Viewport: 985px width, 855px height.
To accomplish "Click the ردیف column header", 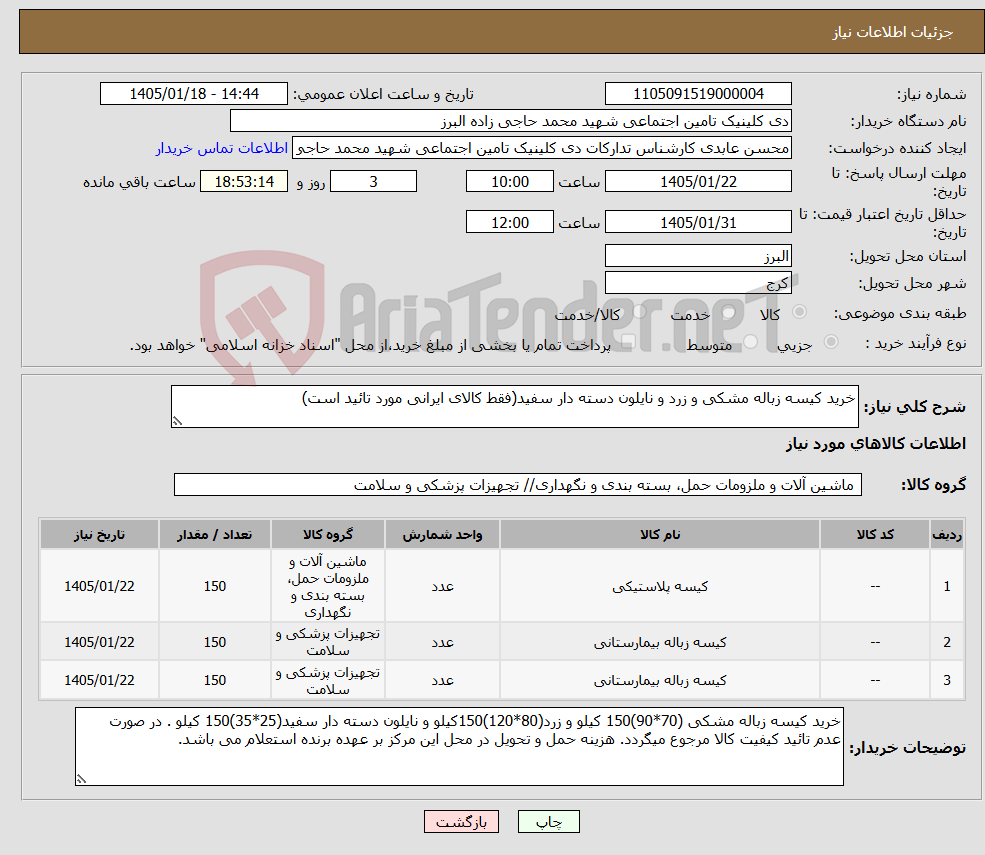I will (947, 534).
